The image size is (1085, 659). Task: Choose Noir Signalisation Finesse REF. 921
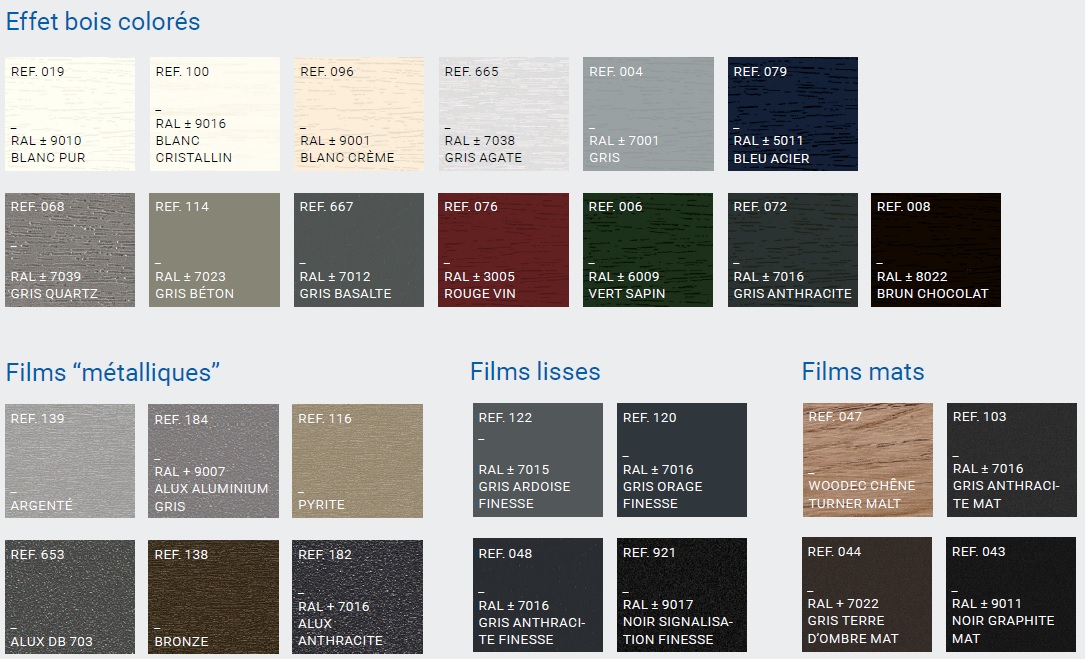point(682,596)
